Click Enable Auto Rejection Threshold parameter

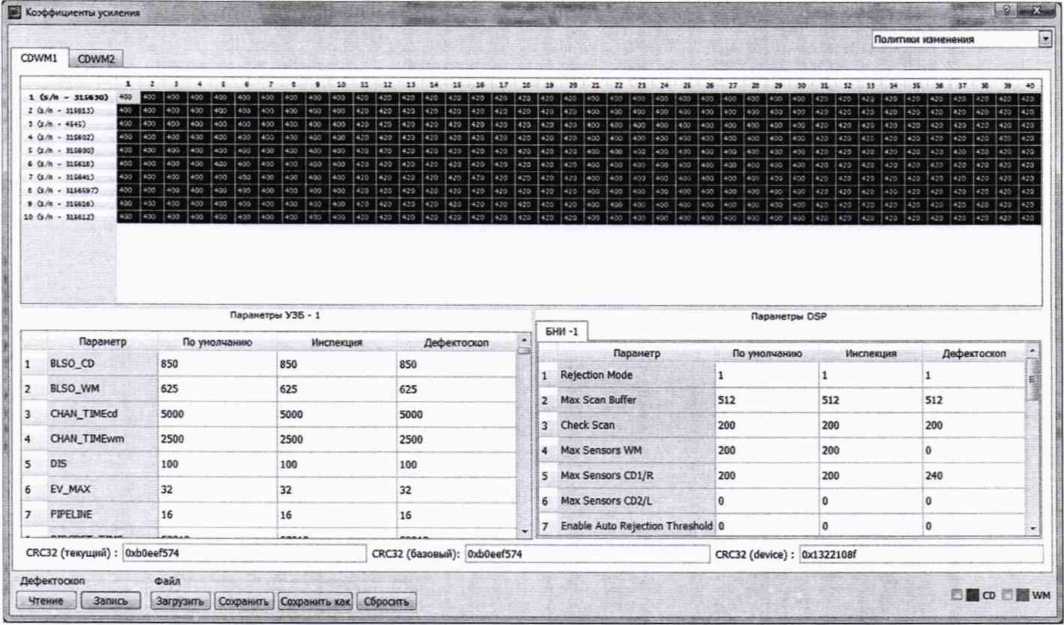(x=636, y=526)
